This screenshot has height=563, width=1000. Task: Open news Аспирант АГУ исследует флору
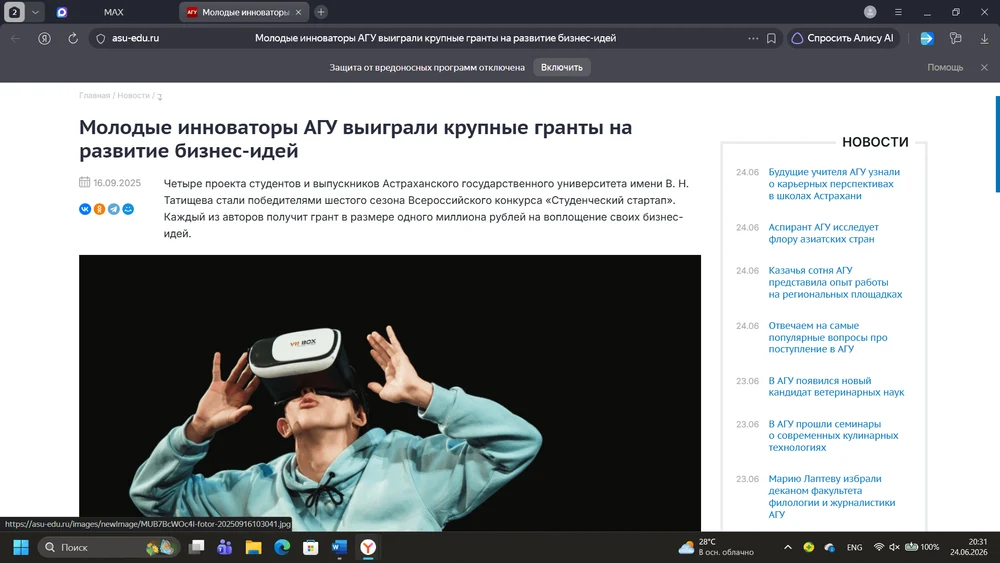click(x=823, y=233)
